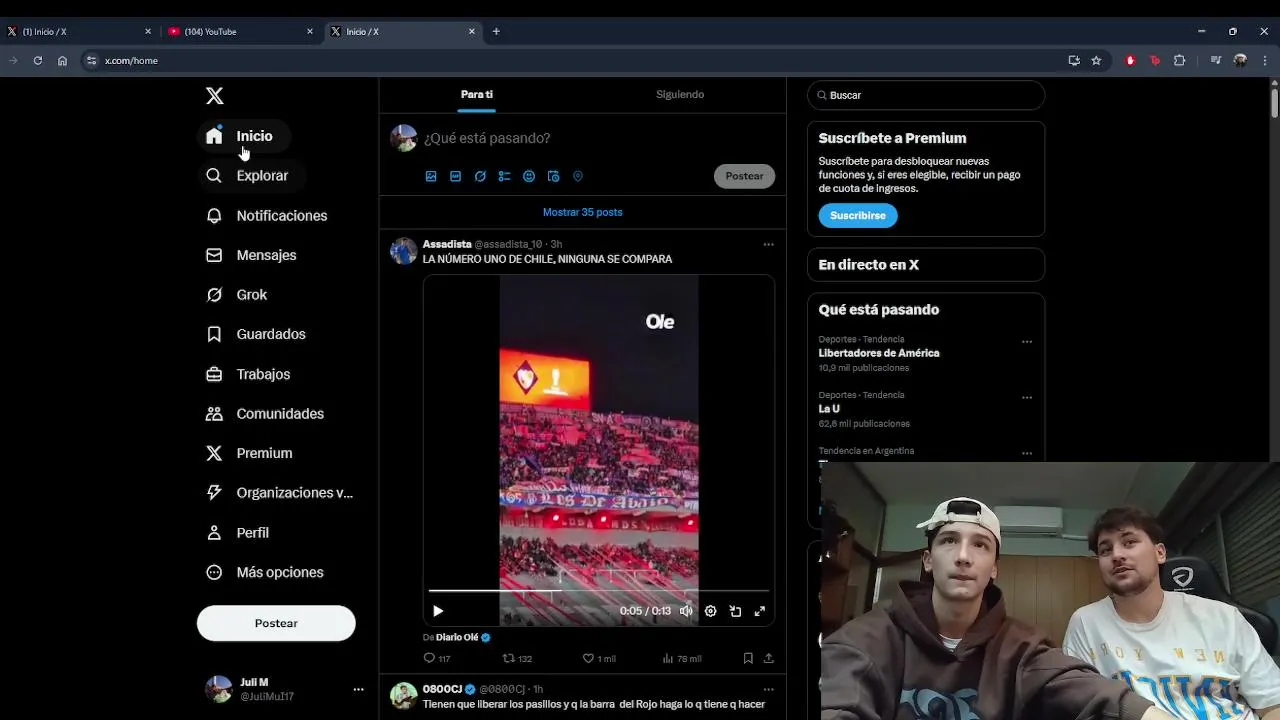The width and height of the screenshot is (1280, 720).
Task: Open Organizaciones verificadas entry
Action: click(x=280, y=493)
